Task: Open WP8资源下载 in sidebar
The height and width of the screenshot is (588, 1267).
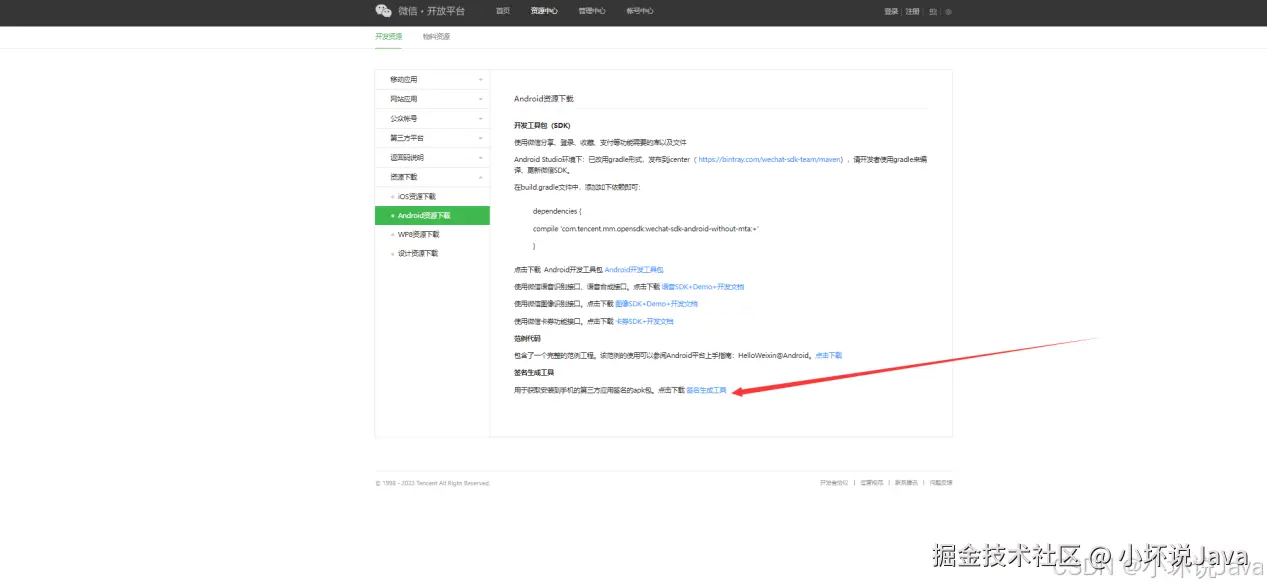Action: (418, 234)
